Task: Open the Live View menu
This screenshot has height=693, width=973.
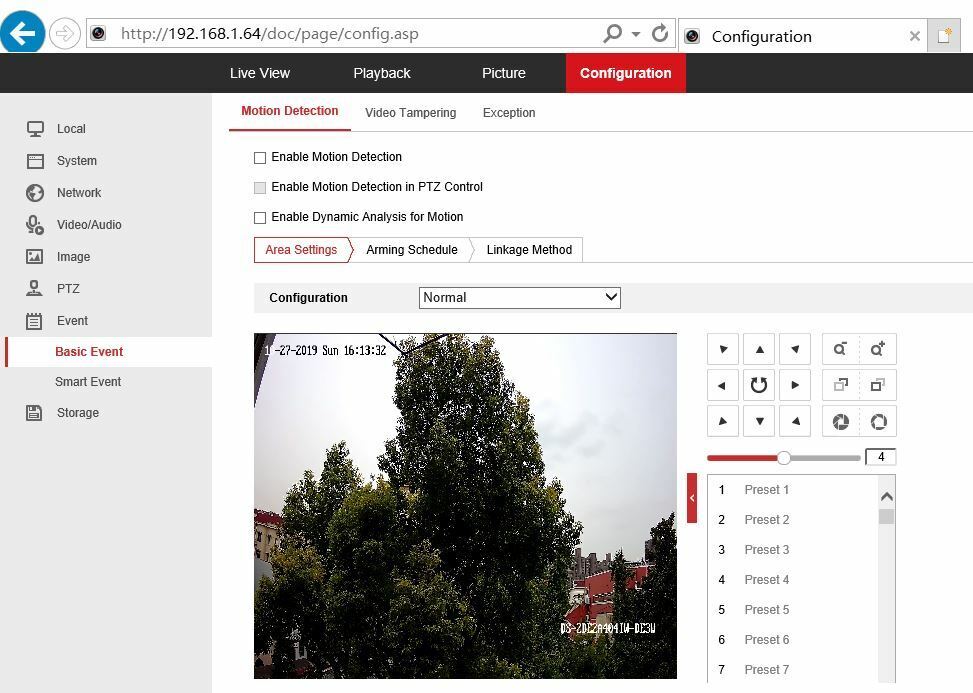Action: click(259, 73)
